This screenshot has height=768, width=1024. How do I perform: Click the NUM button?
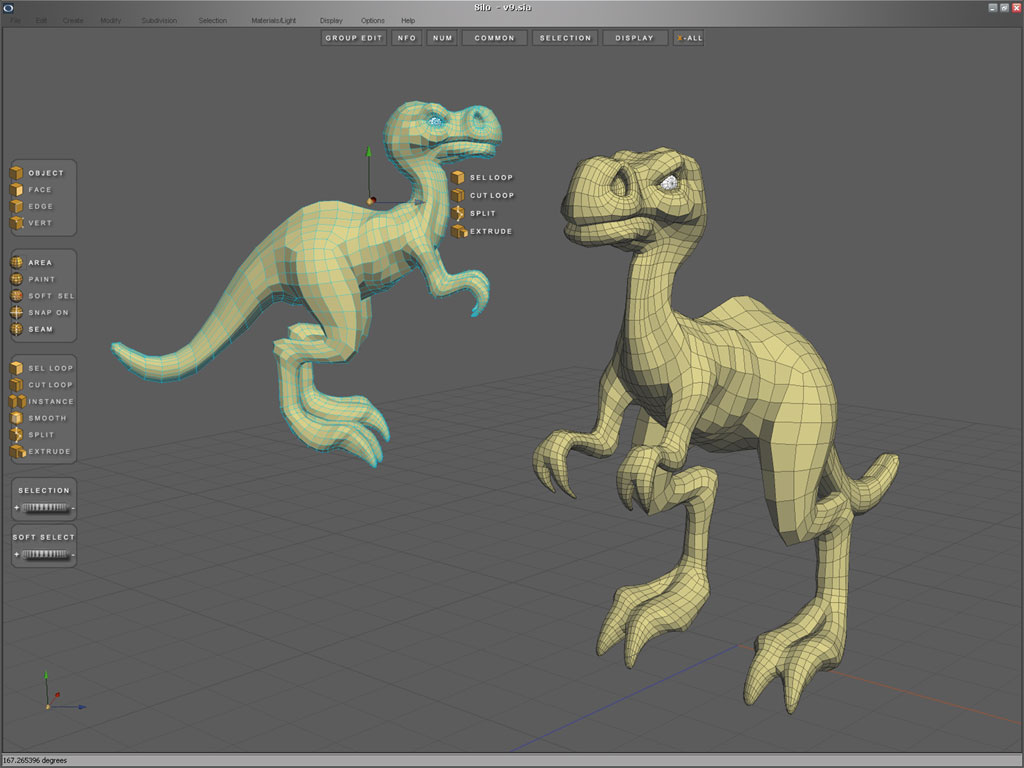point(442,38)
